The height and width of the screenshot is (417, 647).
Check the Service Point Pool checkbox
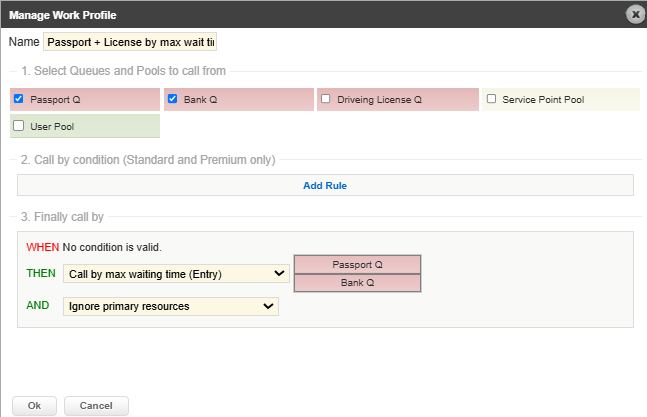pyautogui.click(x=491, y=99)
